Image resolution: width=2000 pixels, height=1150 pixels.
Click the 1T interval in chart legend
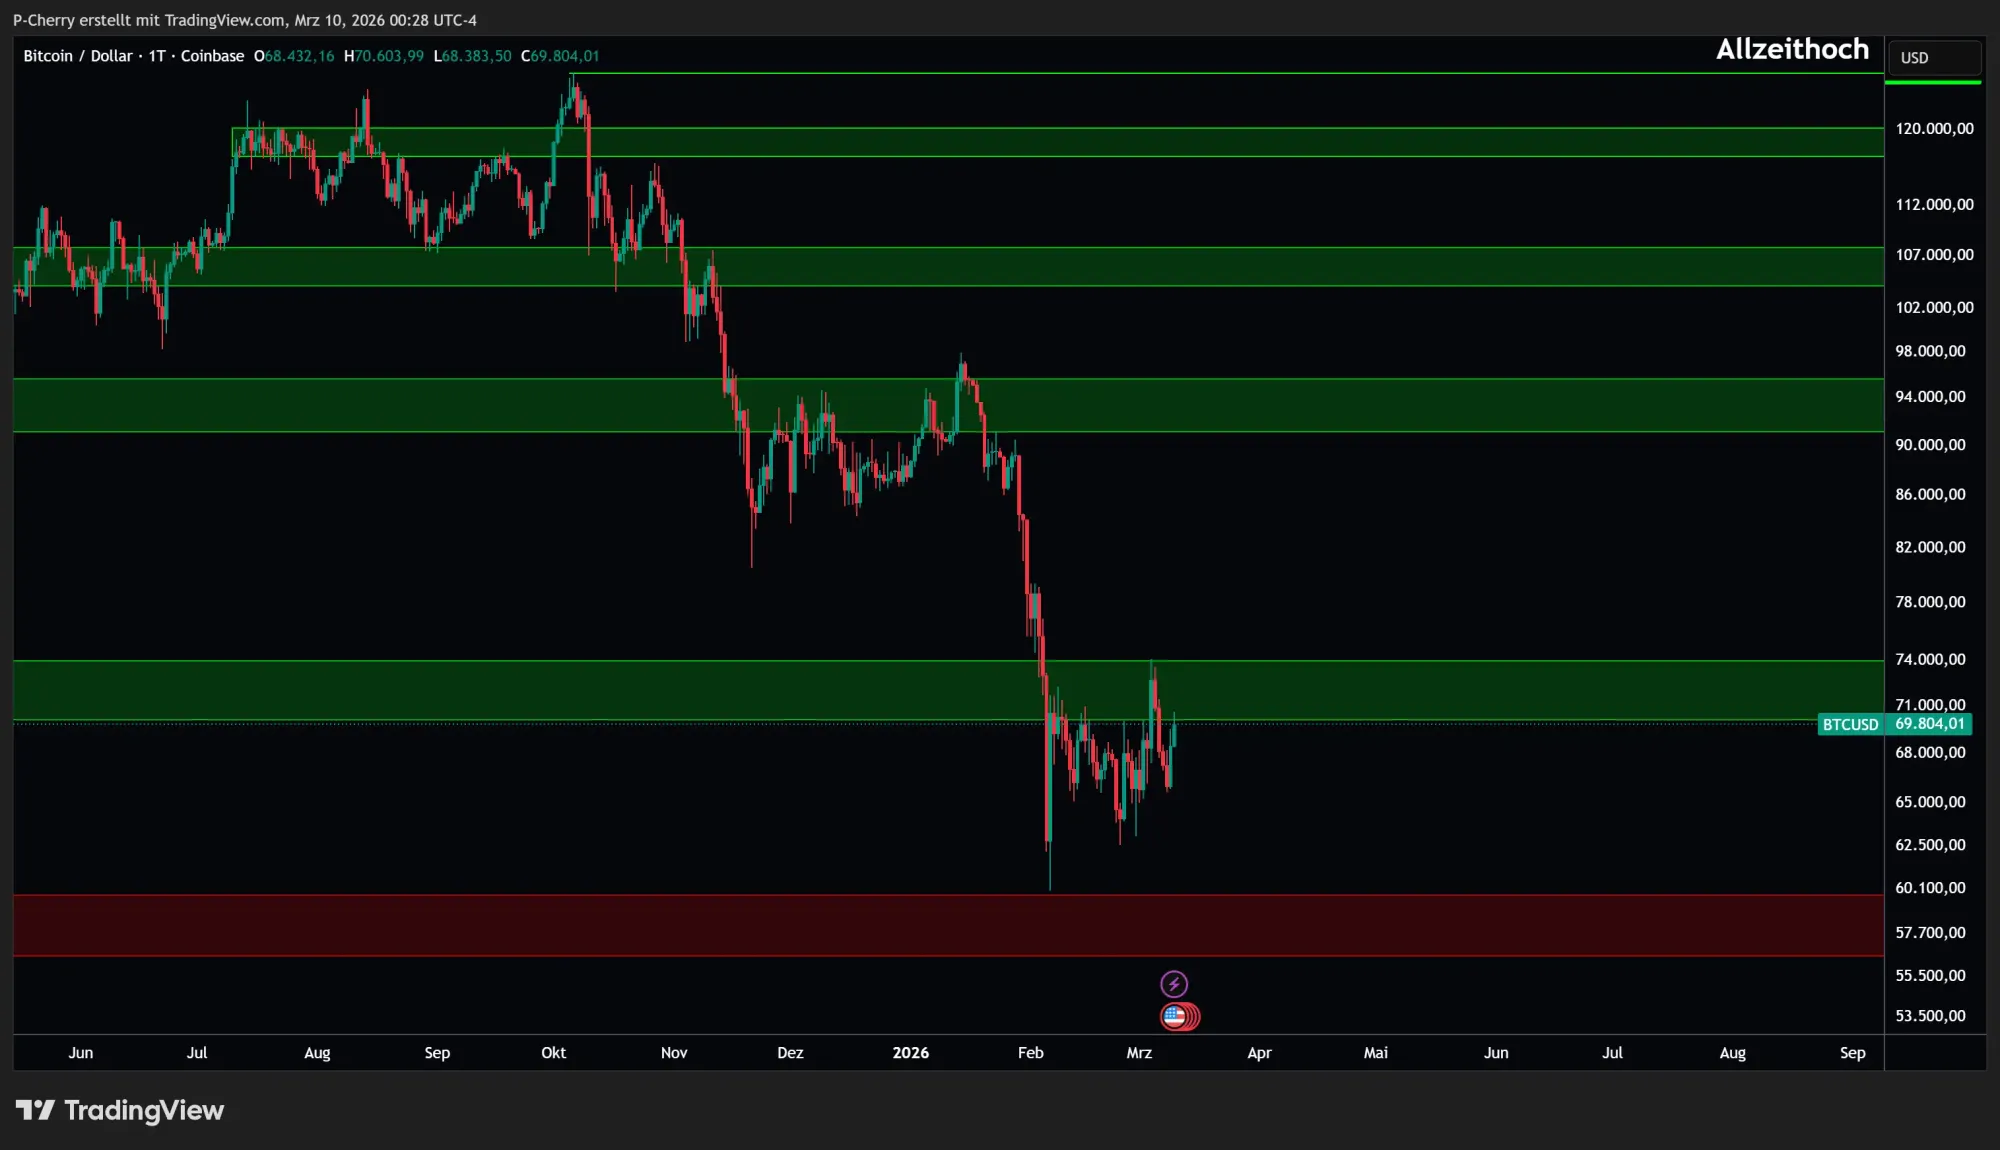tap(157, 56)
